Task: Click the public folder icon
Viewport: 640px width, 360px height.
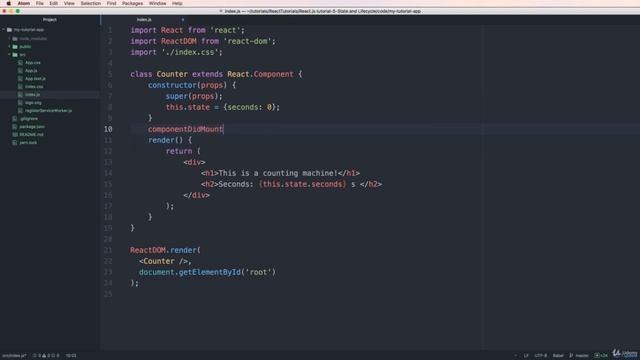Action: click(15, 47)
